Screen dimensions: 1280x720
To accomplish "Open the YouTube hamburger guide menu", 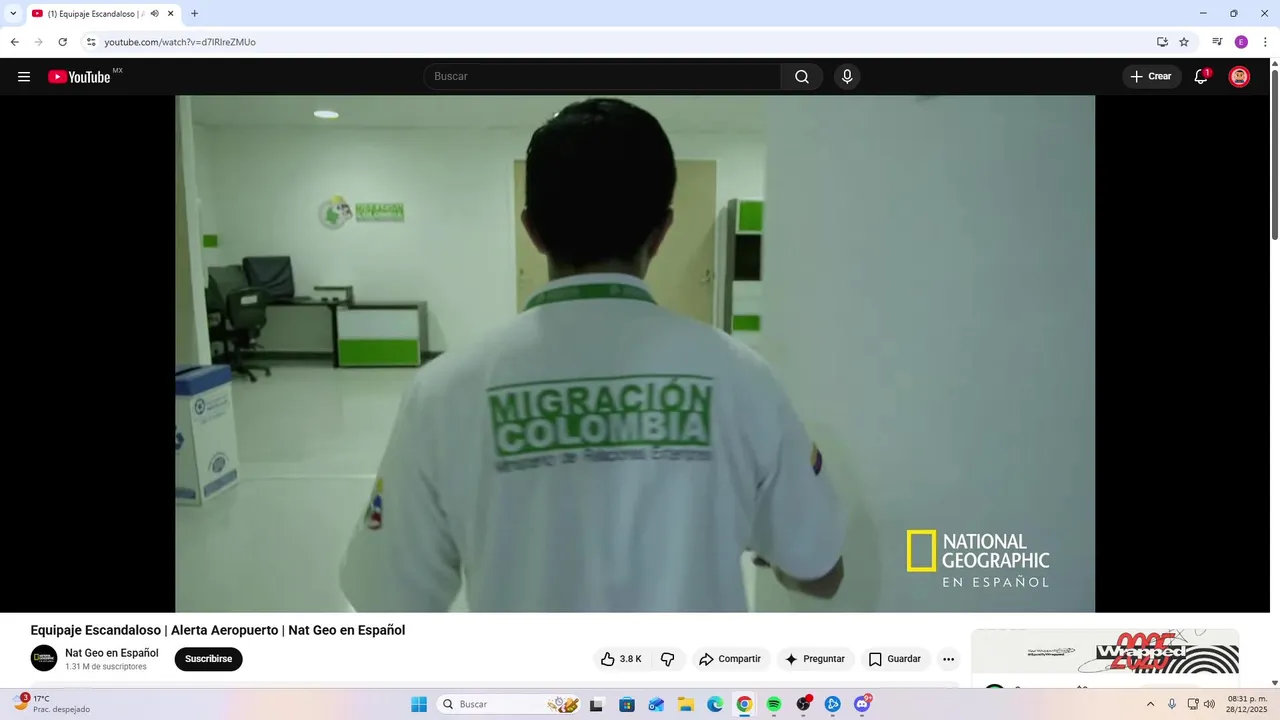I will pyautogui.click(x=24, y=77).
